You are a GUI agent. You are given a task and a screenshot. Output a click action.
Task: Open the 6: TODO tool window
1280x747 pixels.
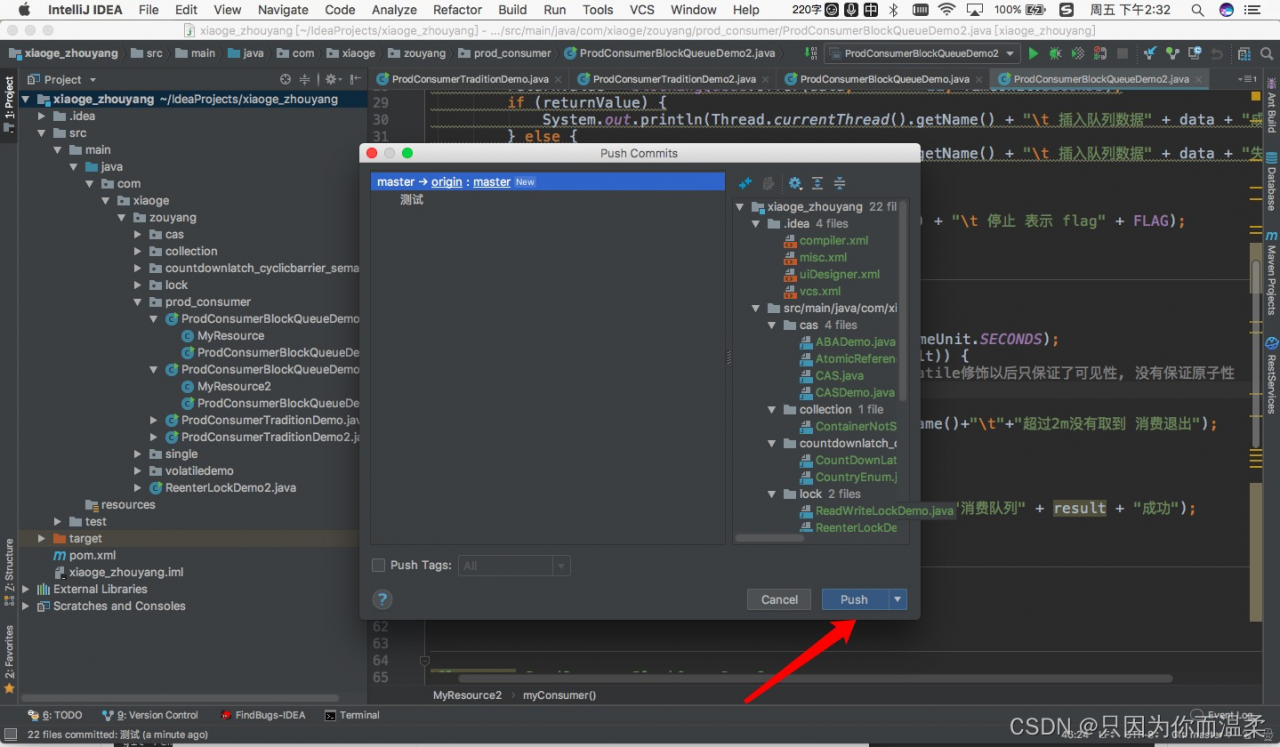coord(55,715)
